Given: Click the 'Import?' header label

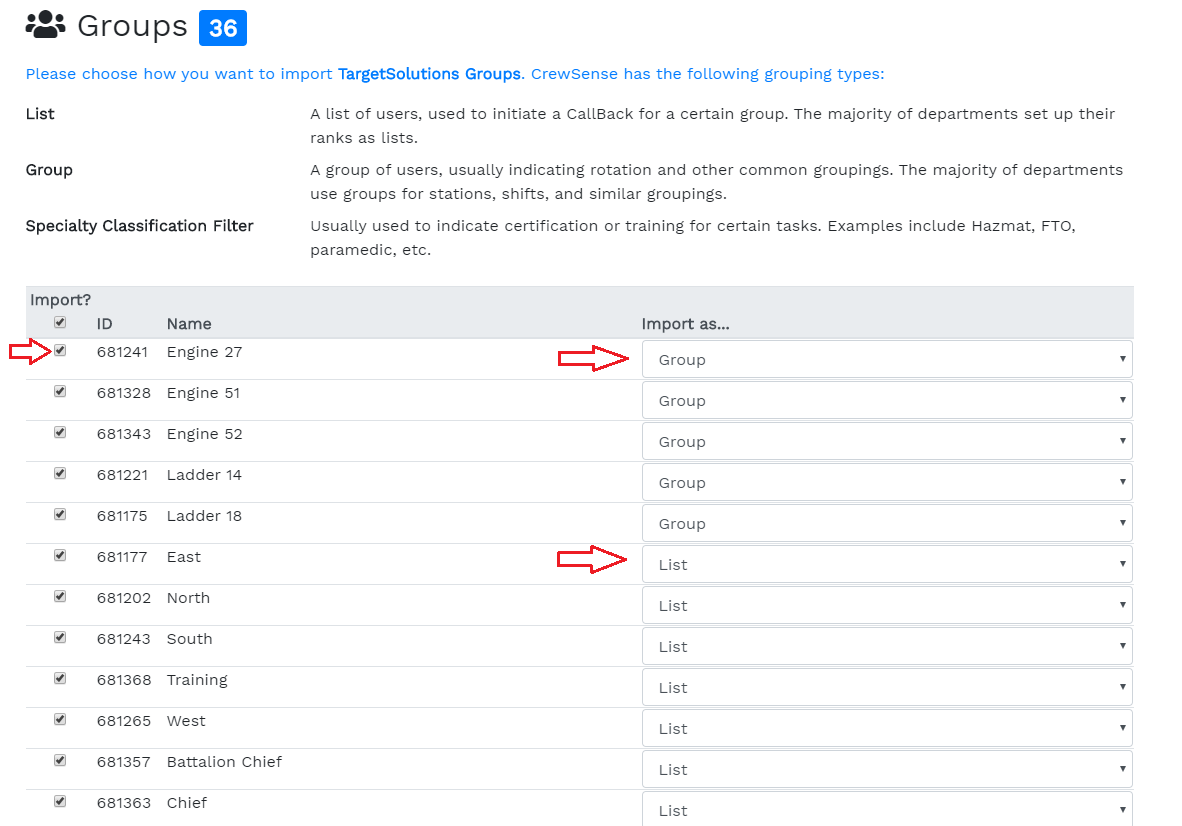Looking at the screenshot, I should pyautogui.click(x=60, y=300).
